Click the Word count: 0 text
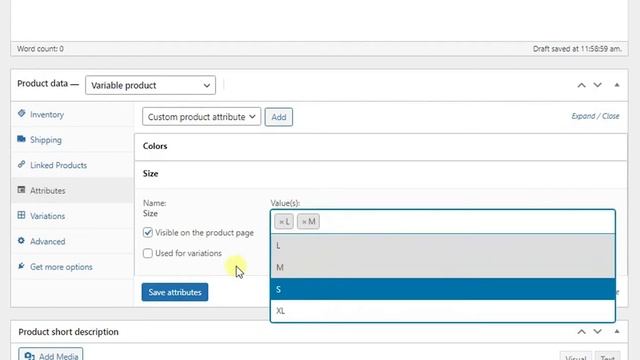This screenshot has width=640, height=360. click(40, 49)
